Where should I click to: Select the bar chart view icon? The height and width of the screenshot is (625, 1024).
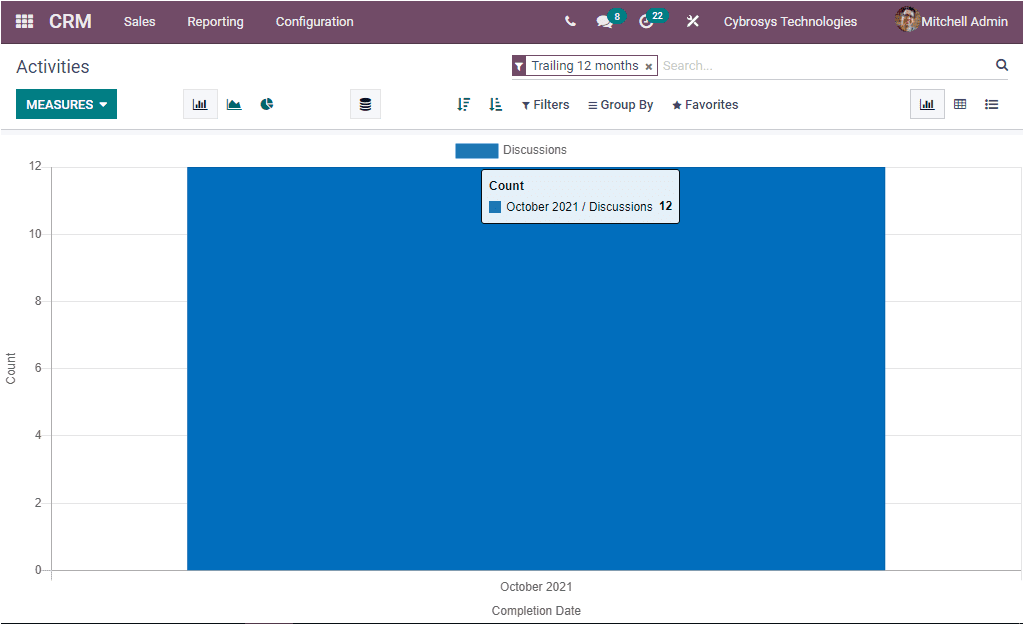200,104
